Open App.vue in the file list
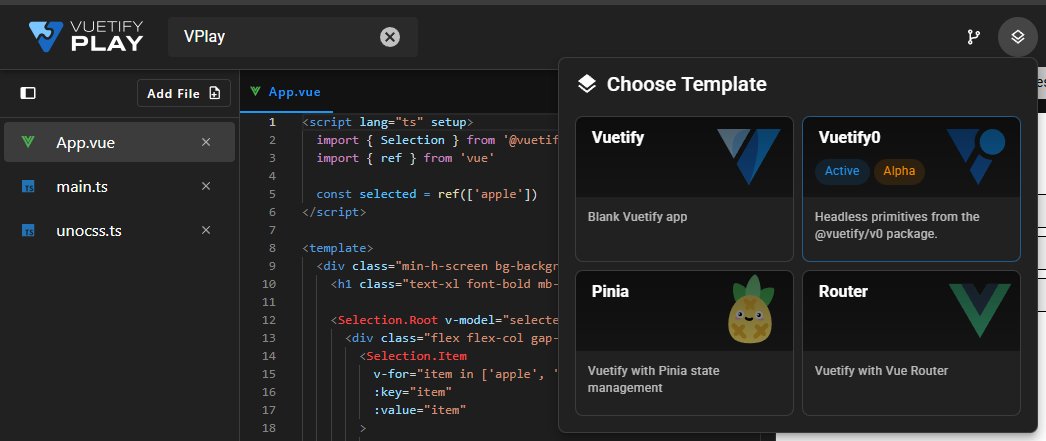The height and width of the screenshot is (441, 1046). [119, 142]
